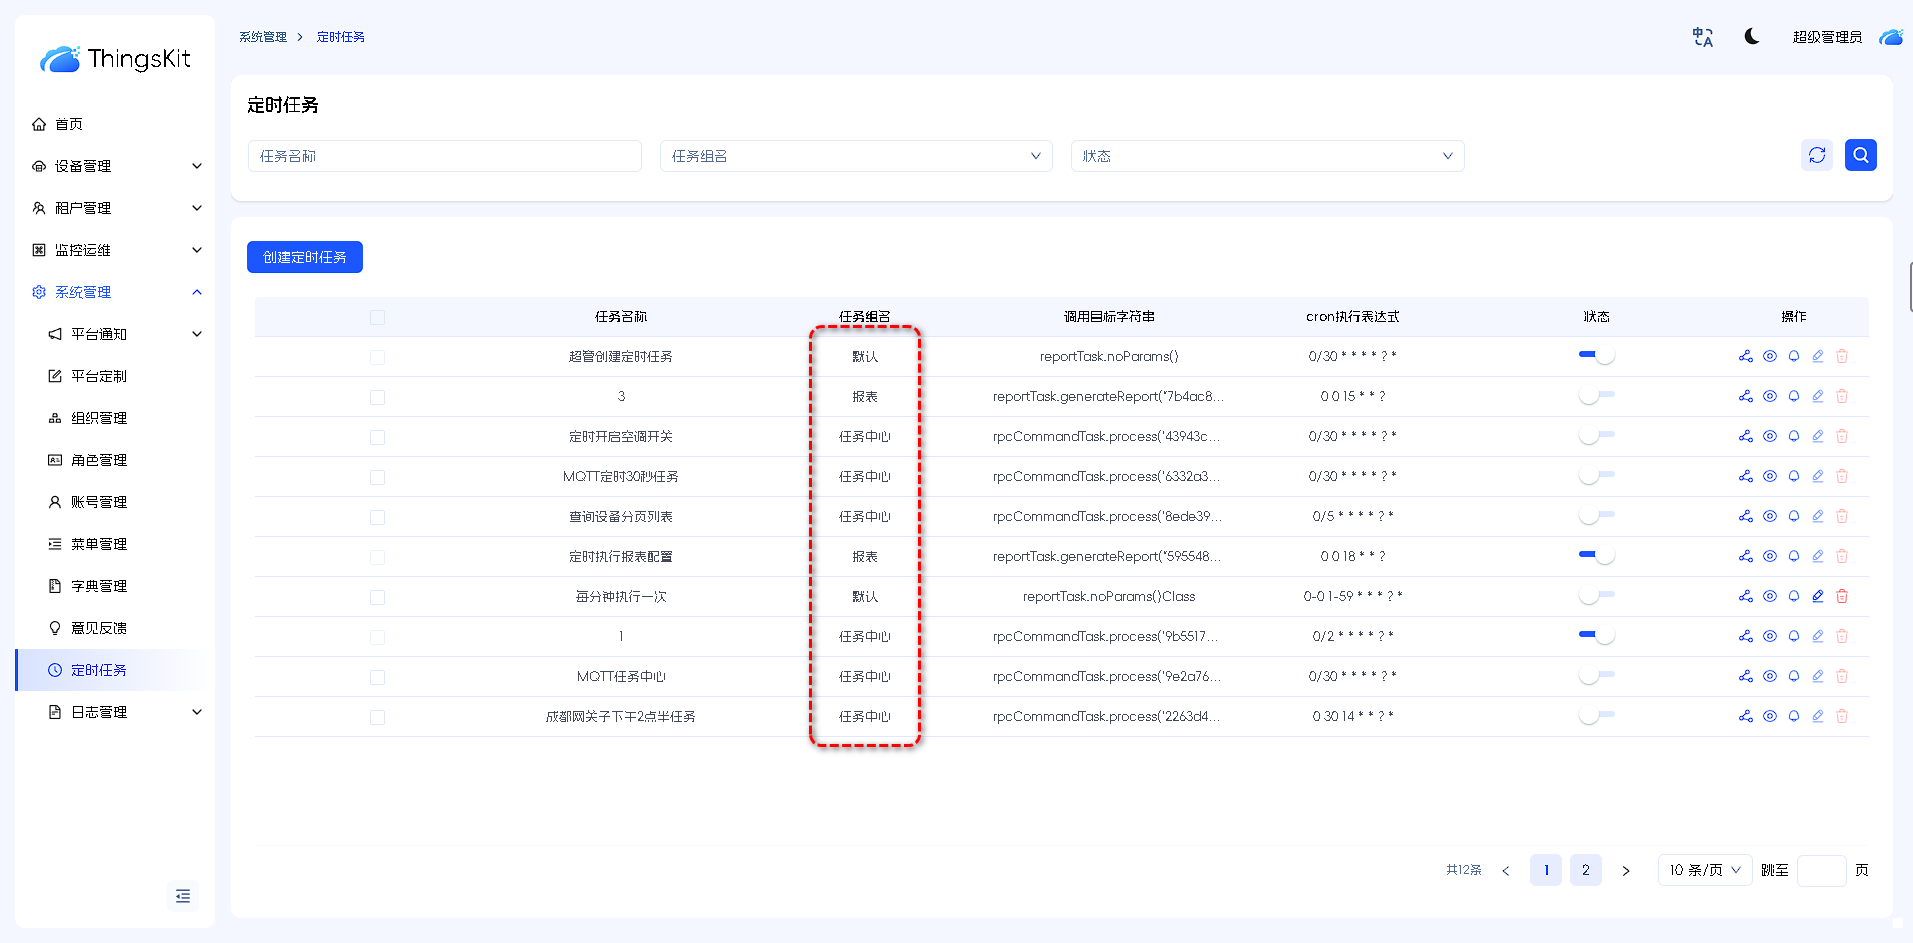Click the 创建定时任务 button
1913x943 pixels.
tap(304, 257)
